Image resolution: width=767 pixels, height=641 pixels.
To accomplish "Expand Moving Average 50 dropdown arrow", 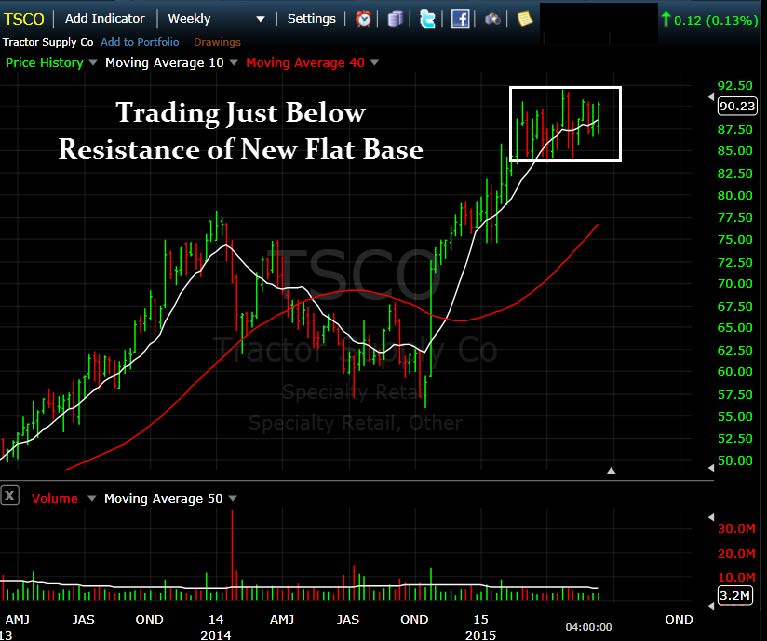I will pos(233,498).
